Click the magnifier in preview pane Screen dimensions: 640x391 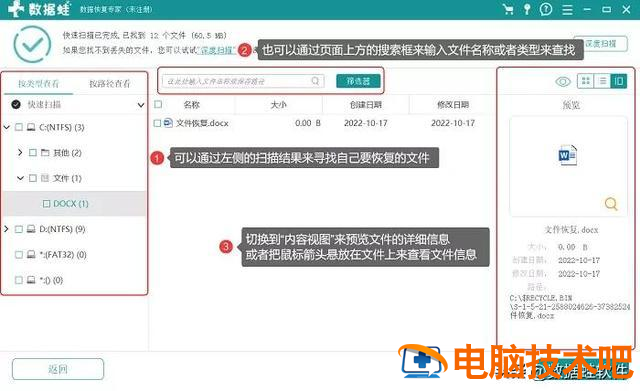(611, 203)
